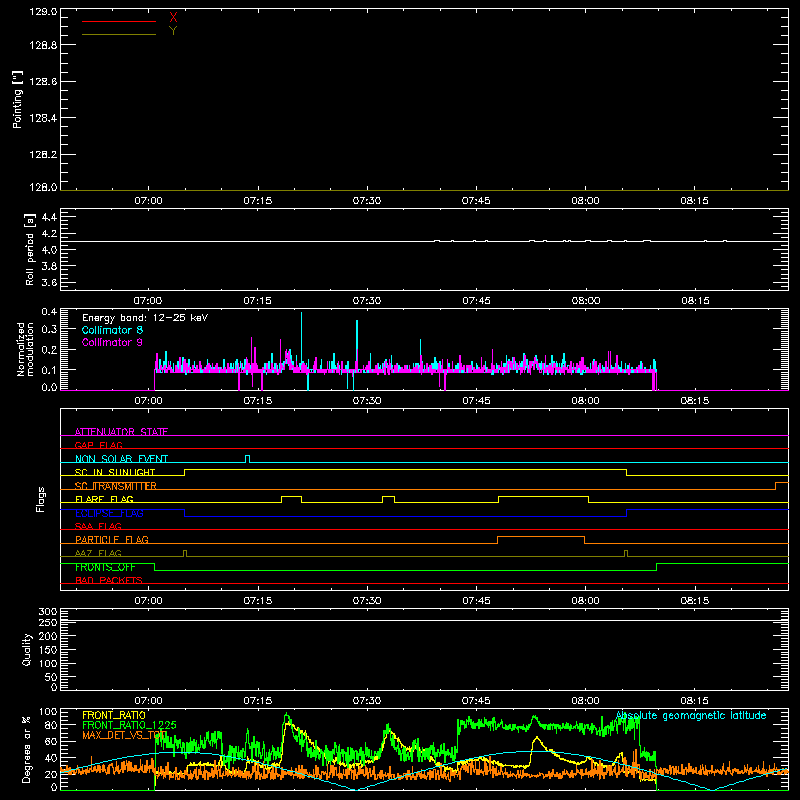Click '08:15' time label under Quality plot
The height and width of the screenshot is (800, 800).
694,701
